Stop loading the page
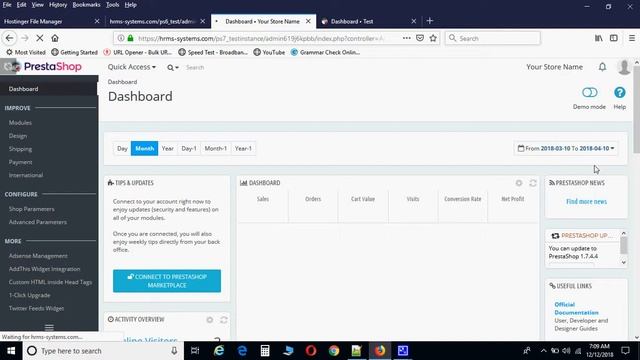 40,38
